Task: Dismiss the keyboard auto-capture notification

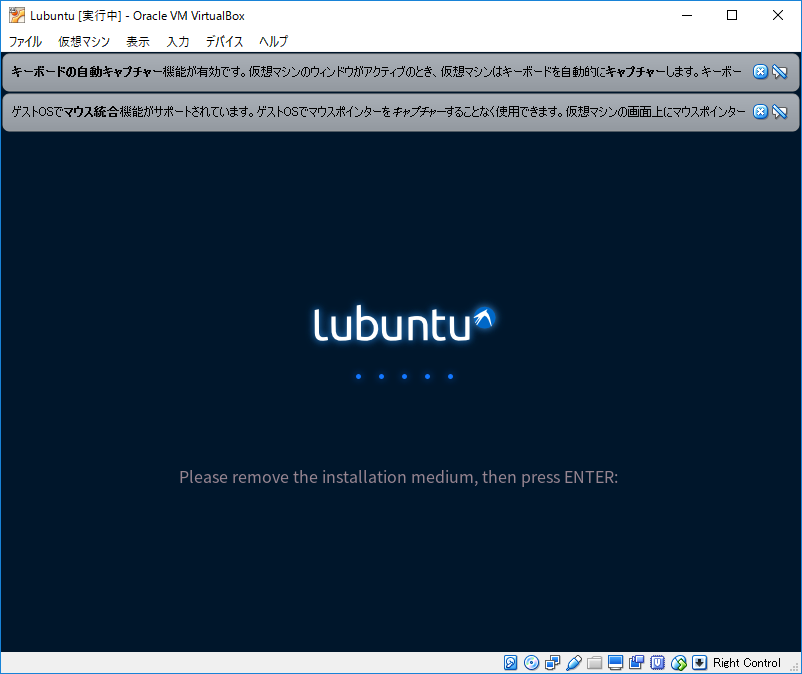Action: [760, 72]
